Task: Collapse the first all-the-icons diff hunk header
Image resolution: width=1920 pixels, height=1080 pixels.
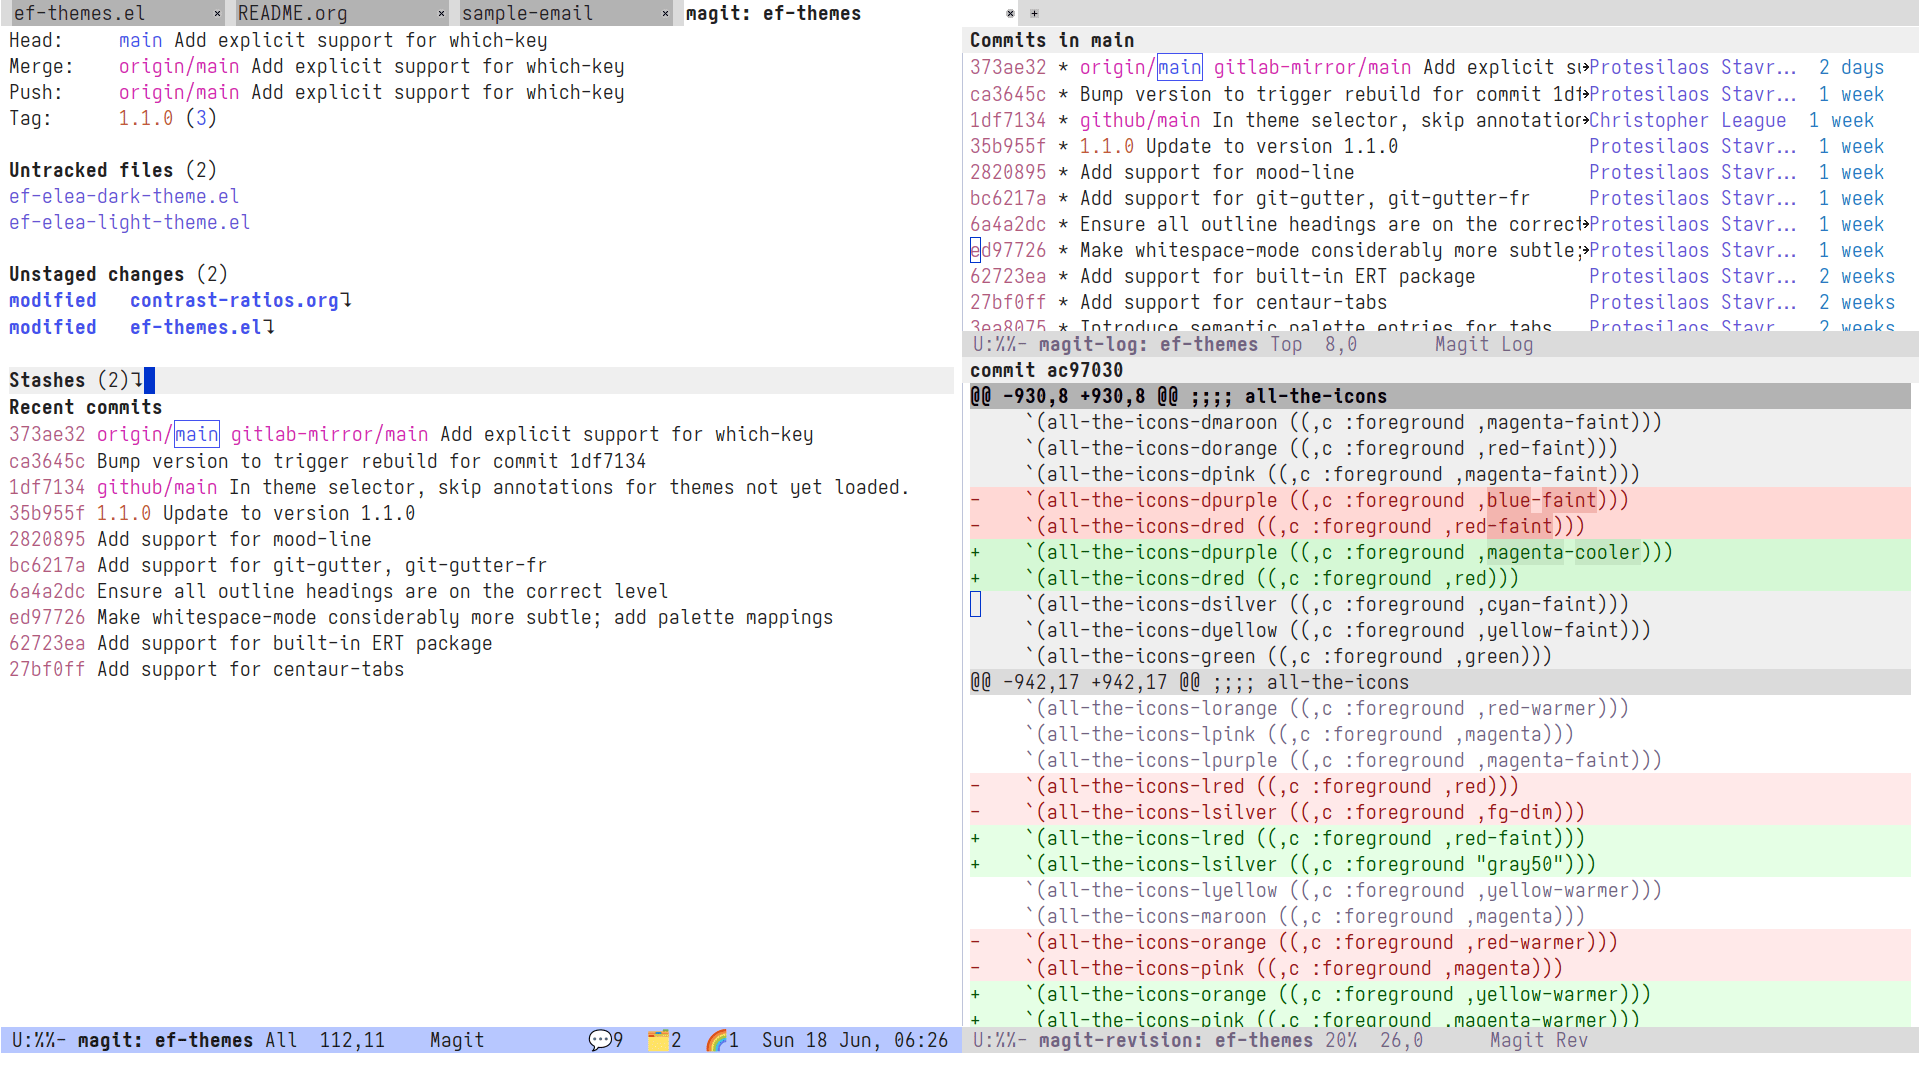Action: pos(1440,396)
